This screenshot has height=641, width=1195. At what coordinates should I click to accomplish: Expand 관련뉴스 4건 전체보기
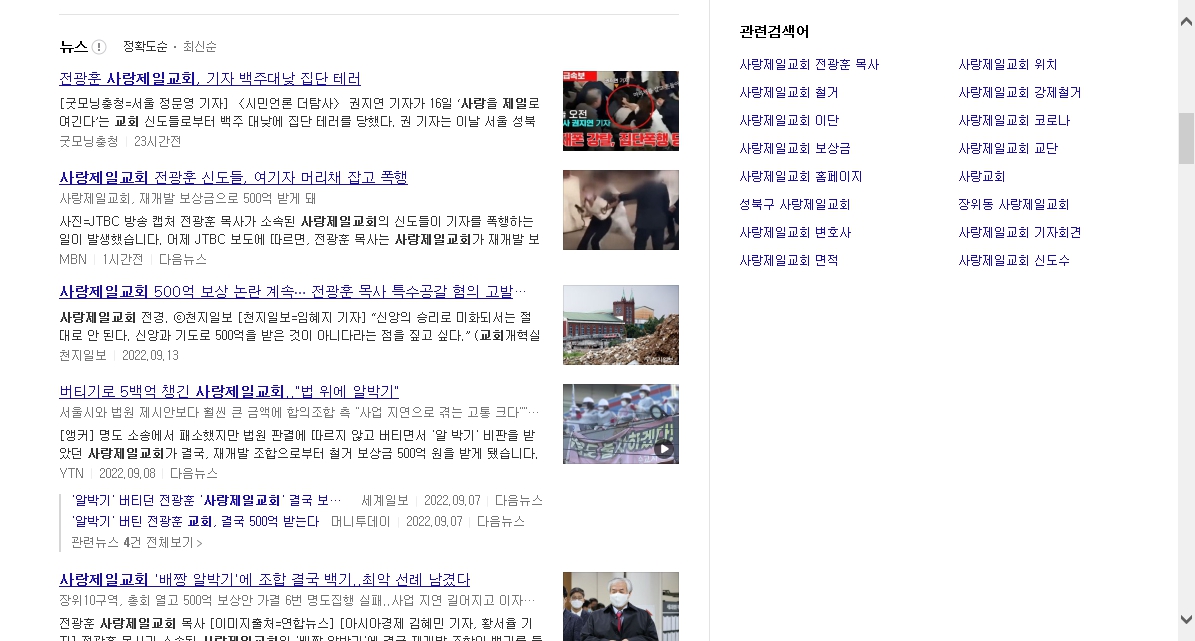pos(136,543)
